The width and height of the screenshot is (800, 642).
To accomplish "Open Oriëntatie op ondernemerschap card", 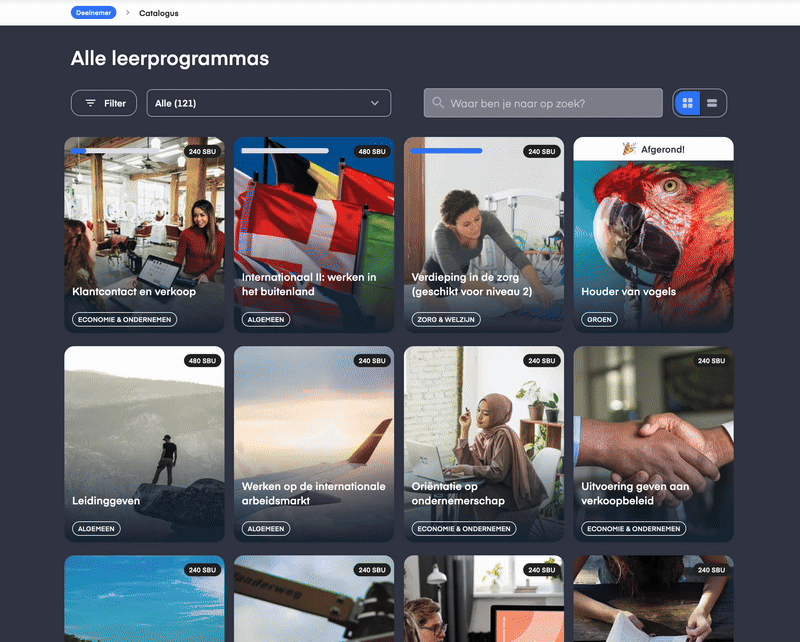I will coord(484,444).
